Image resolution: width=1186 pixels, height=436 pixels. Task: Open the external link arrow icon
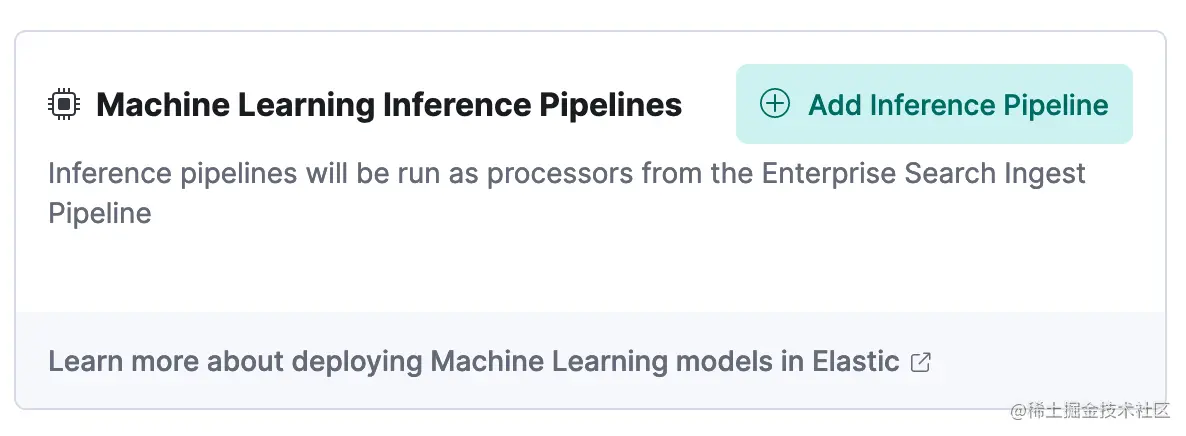pyautogui.click(x=921, y=363)
